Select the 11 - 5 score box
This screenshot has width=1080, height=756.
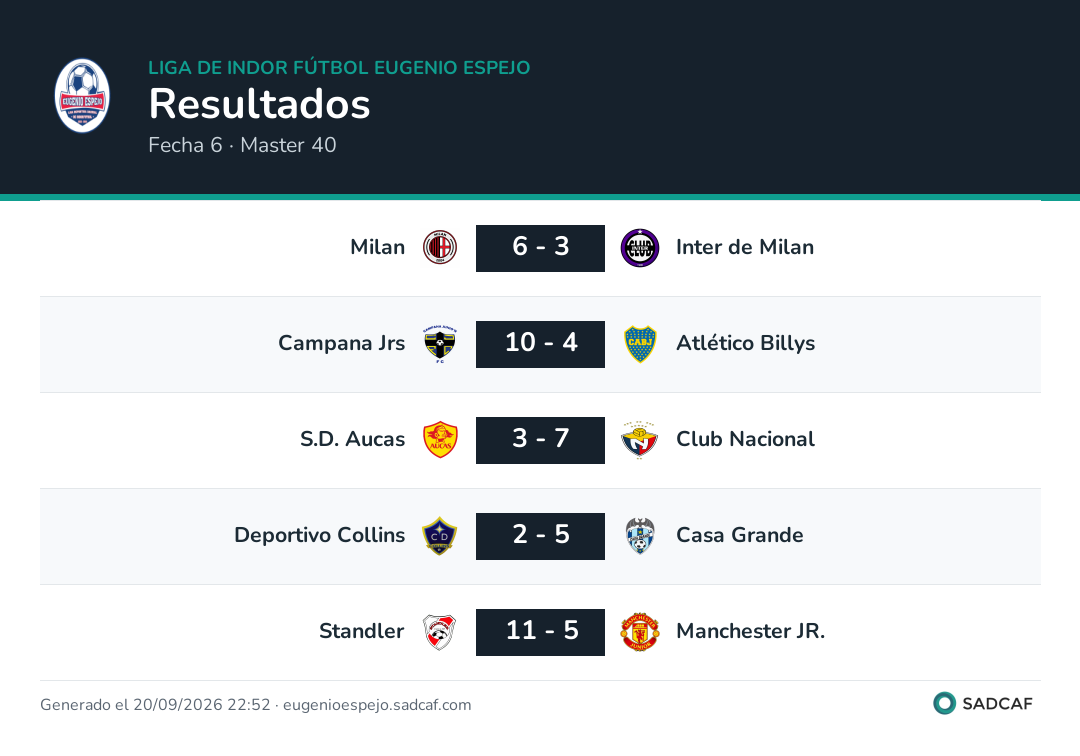click(x=541, y=632)
